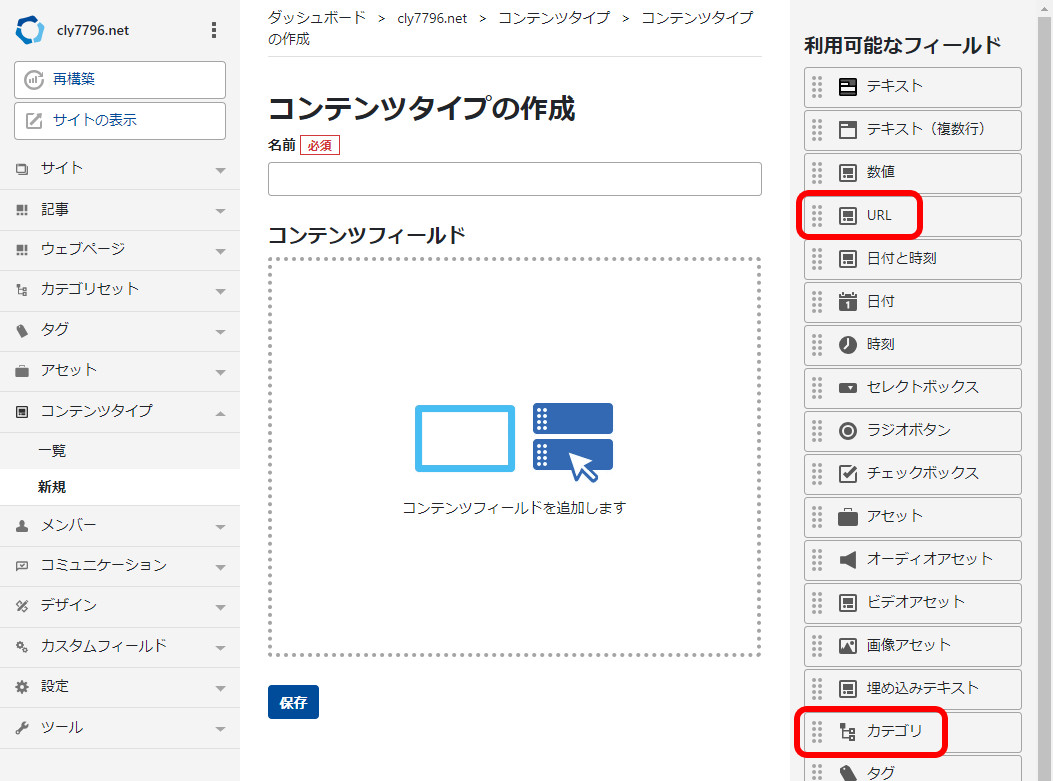
Task: Collapse the コンテンツタイプ sidebar section
Action: [220, 412]
